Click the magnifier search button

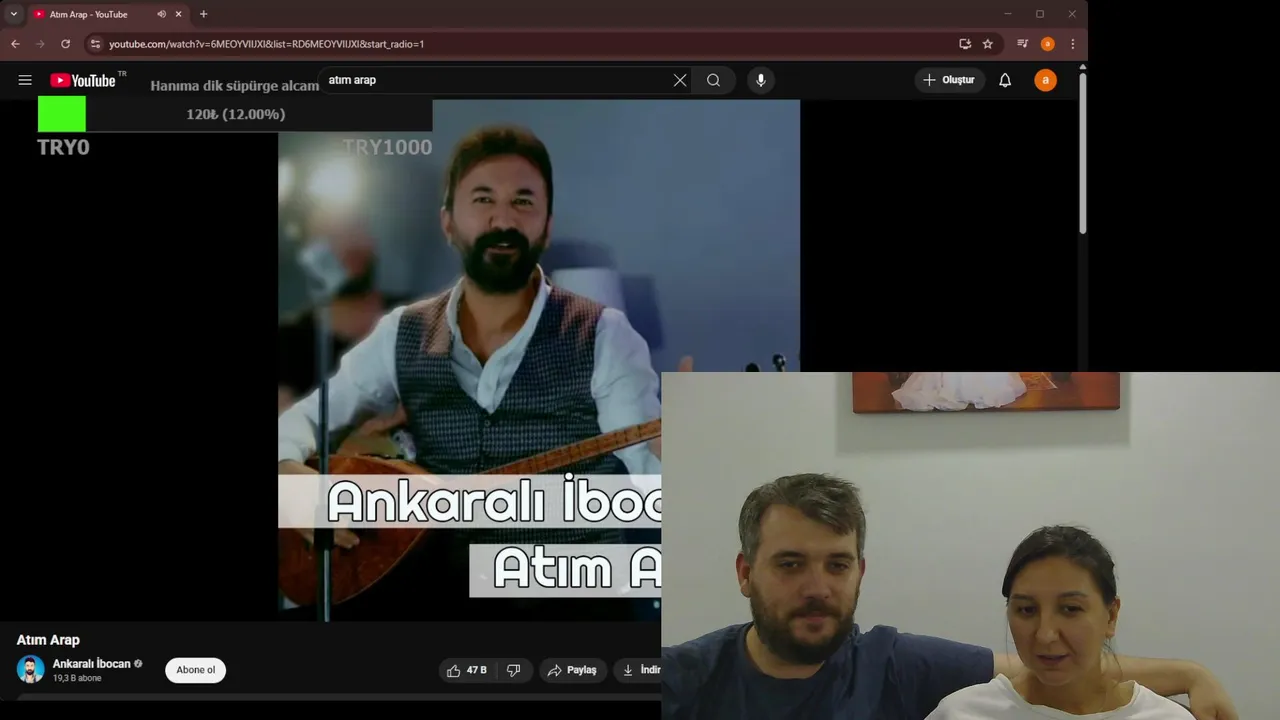point(713,80)
